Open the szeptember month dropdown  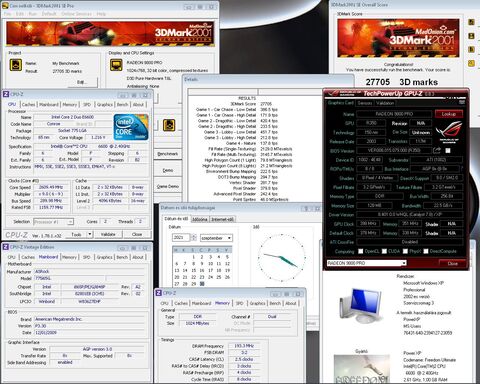pos(216,238)
